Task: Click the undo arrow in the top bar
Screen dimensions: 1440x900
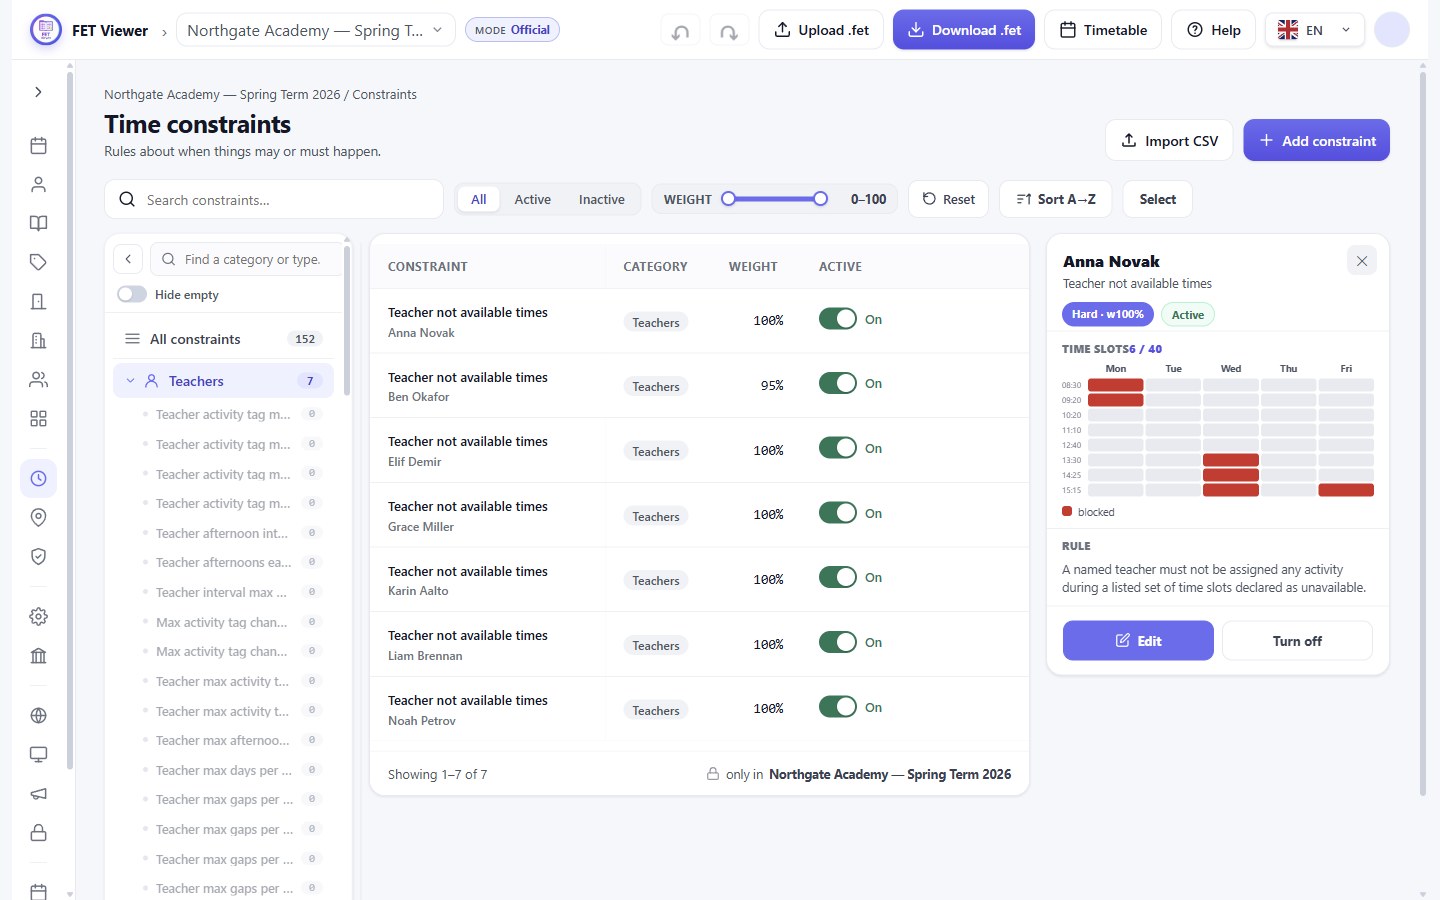Action: [x=680, y=31]
